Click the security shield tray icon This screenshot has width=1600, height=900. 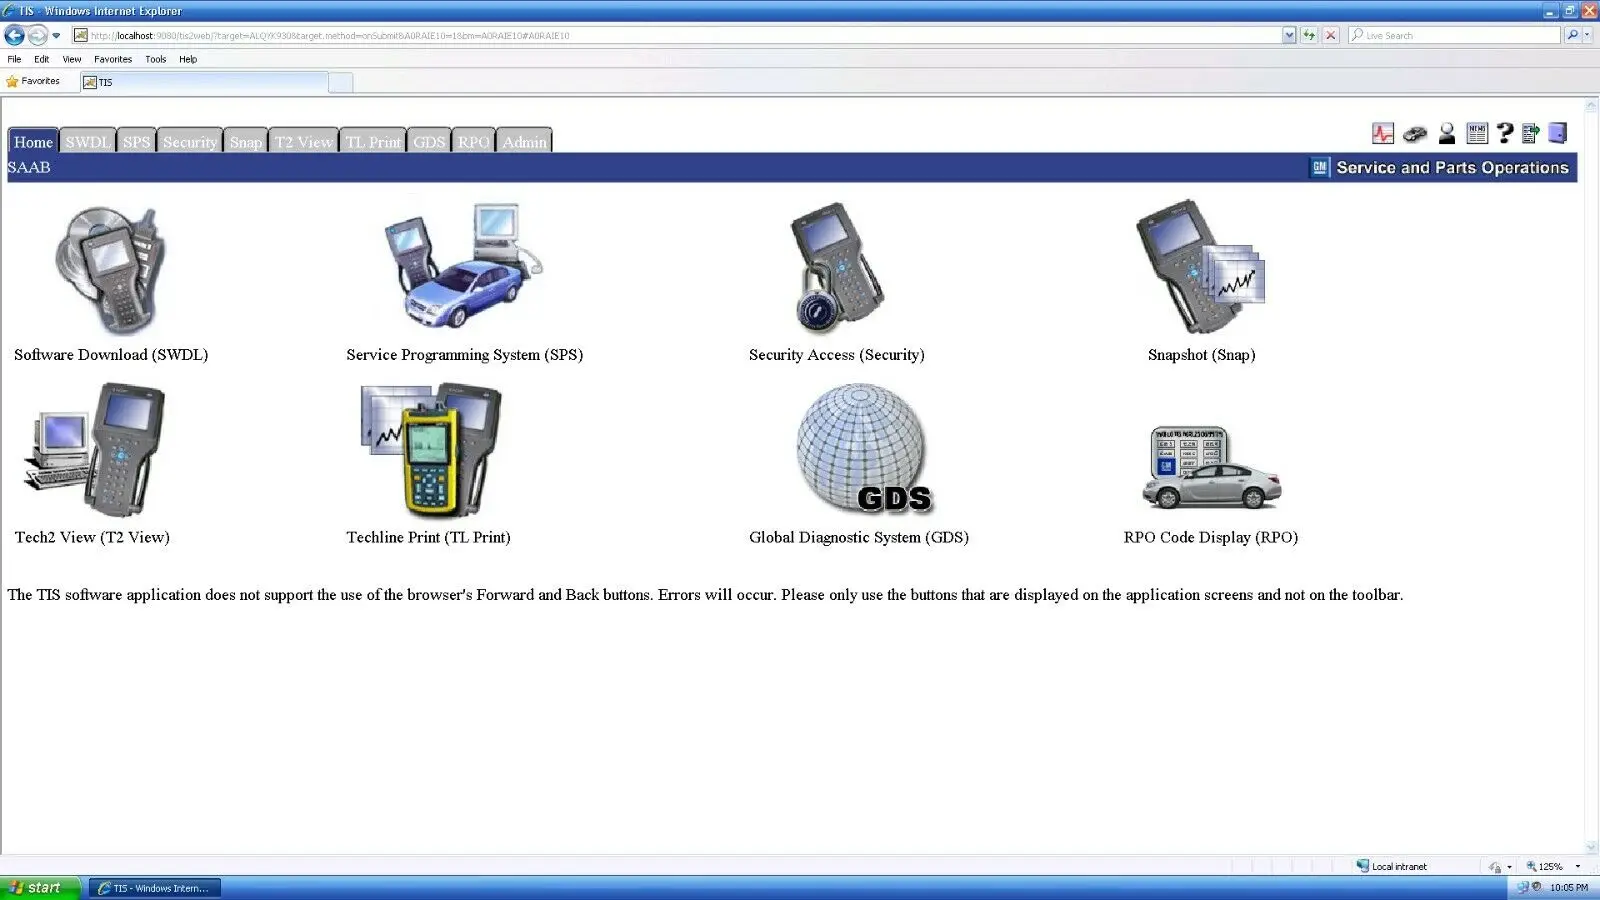(1537, 887)
